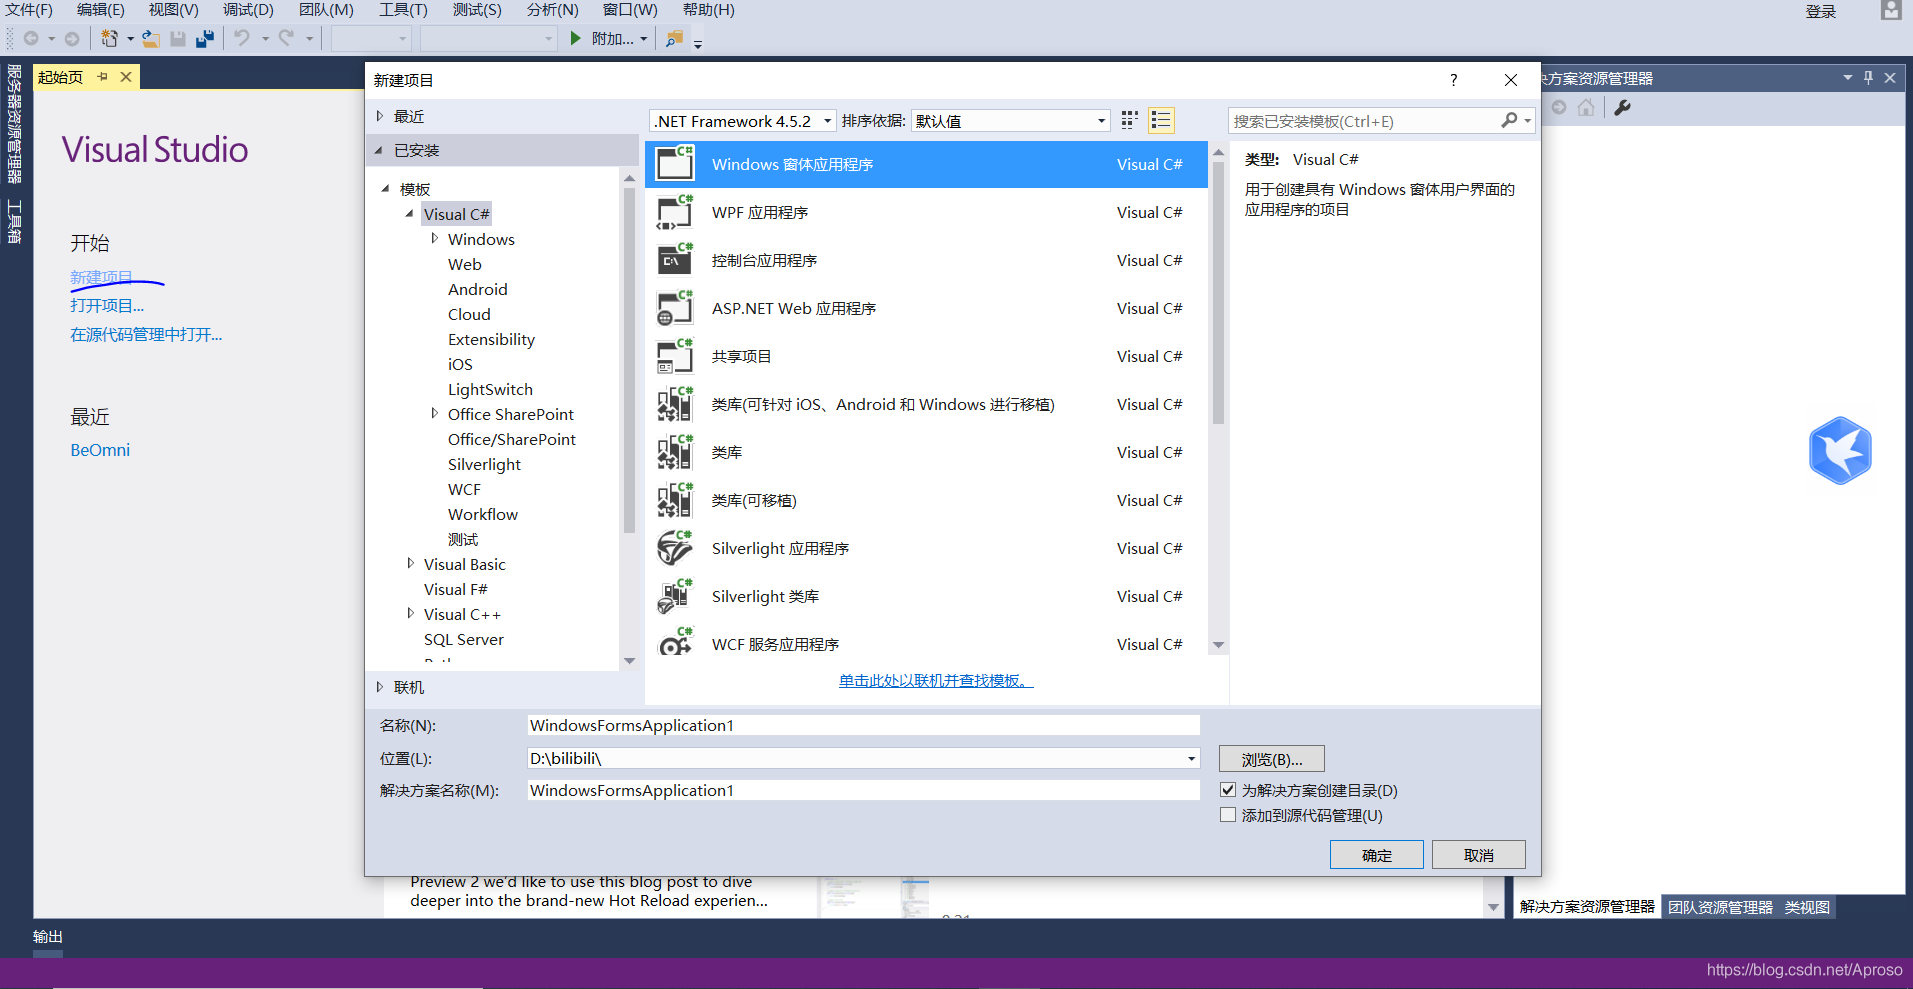Expand the Windows node under Visual C#
This screenshot has height=989, width=1913.
click(x=434, y=239)
